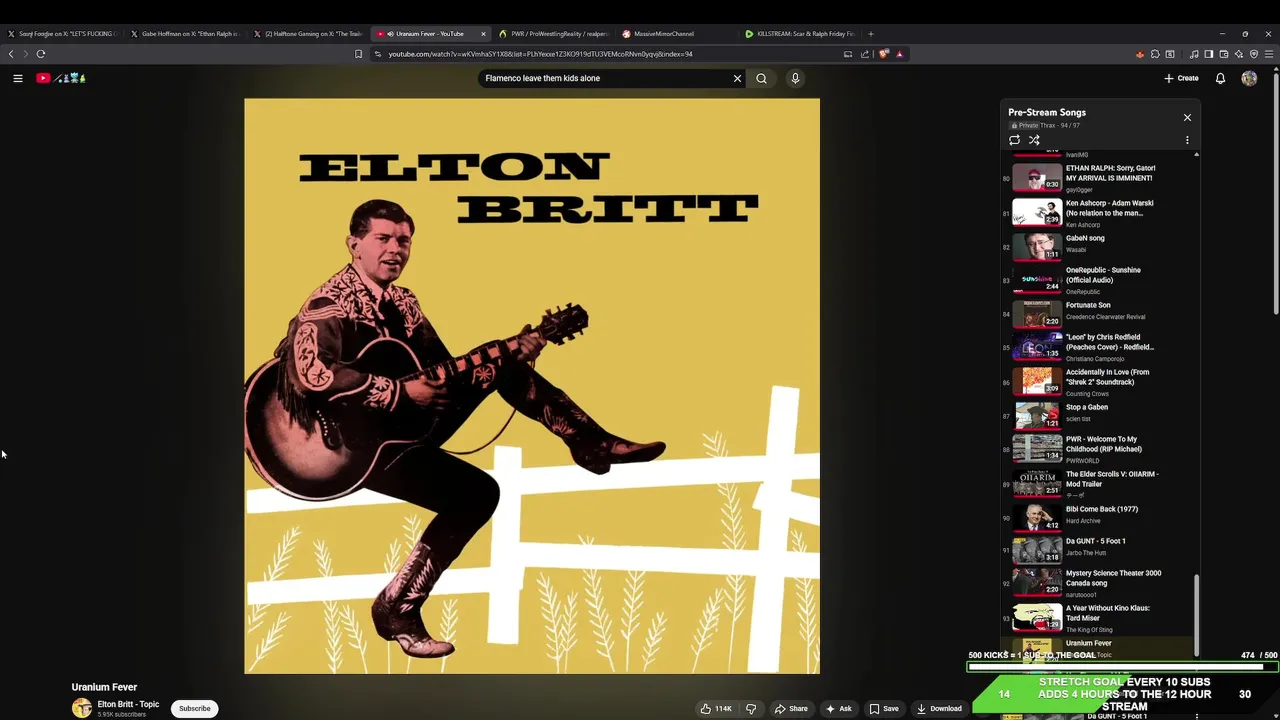This screenshot has height=720, width=1280.
Task: Open YouTube notifications bell
Action: coord(1220,78)
